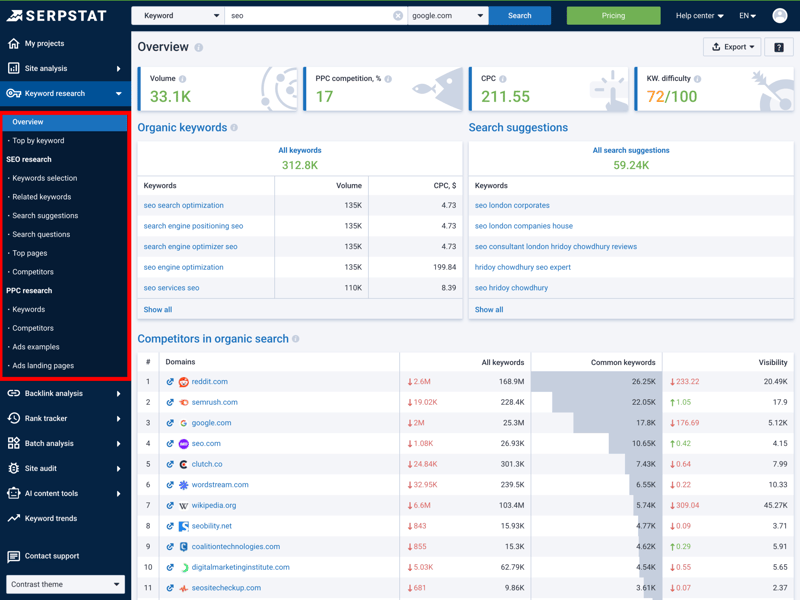The image size is (800, 600).
Task: Expand the Site analysis menu
Action: [x=65, y=69]
